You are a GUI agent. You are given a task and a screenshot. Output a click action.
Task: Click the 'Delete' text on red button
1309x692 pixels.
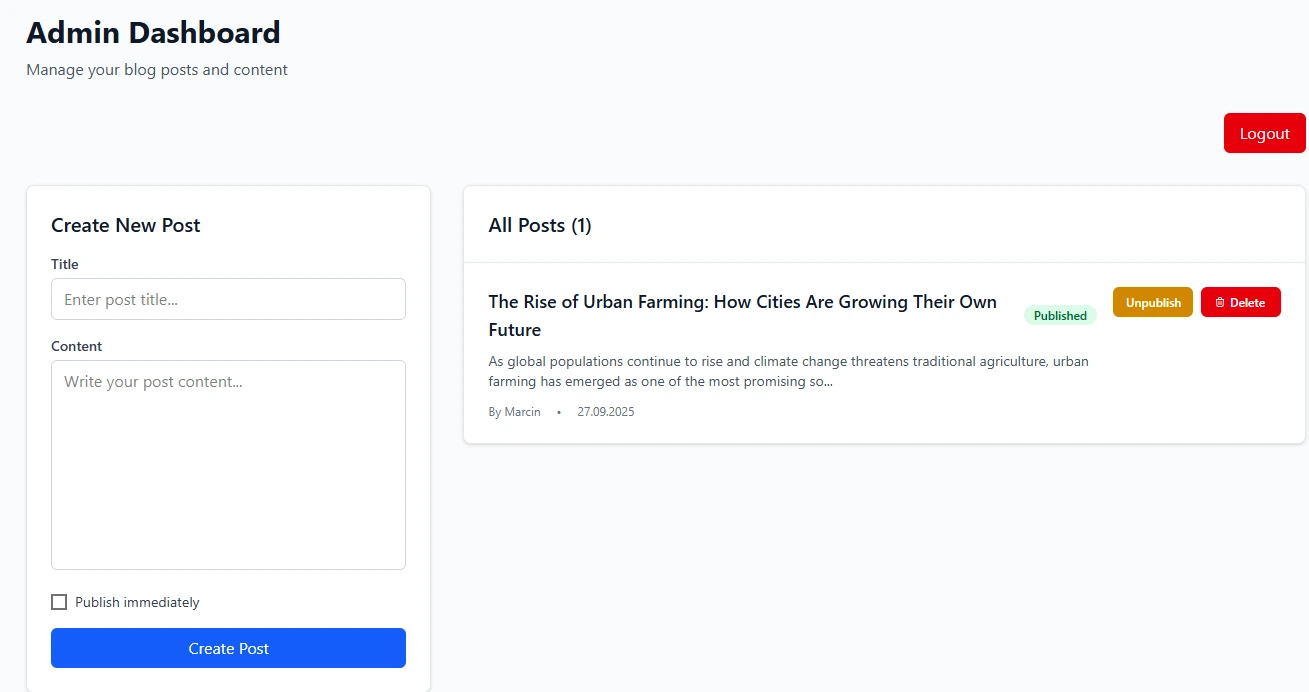[1247, 303]
